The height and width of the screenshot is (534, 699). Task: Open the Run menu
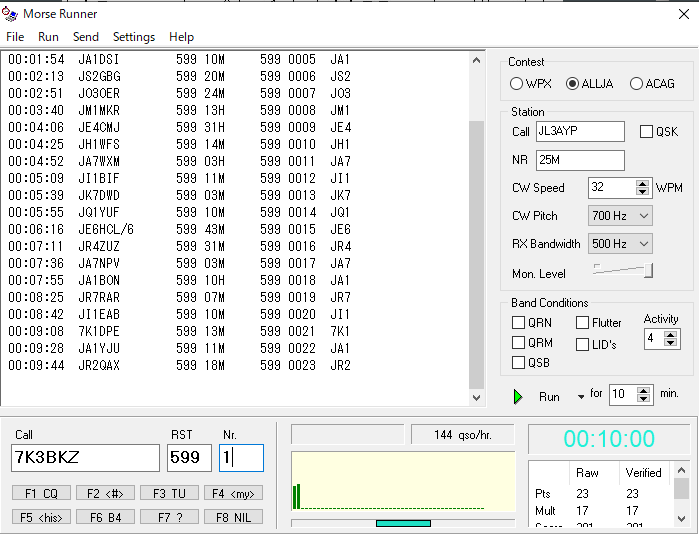pos(48,37)
